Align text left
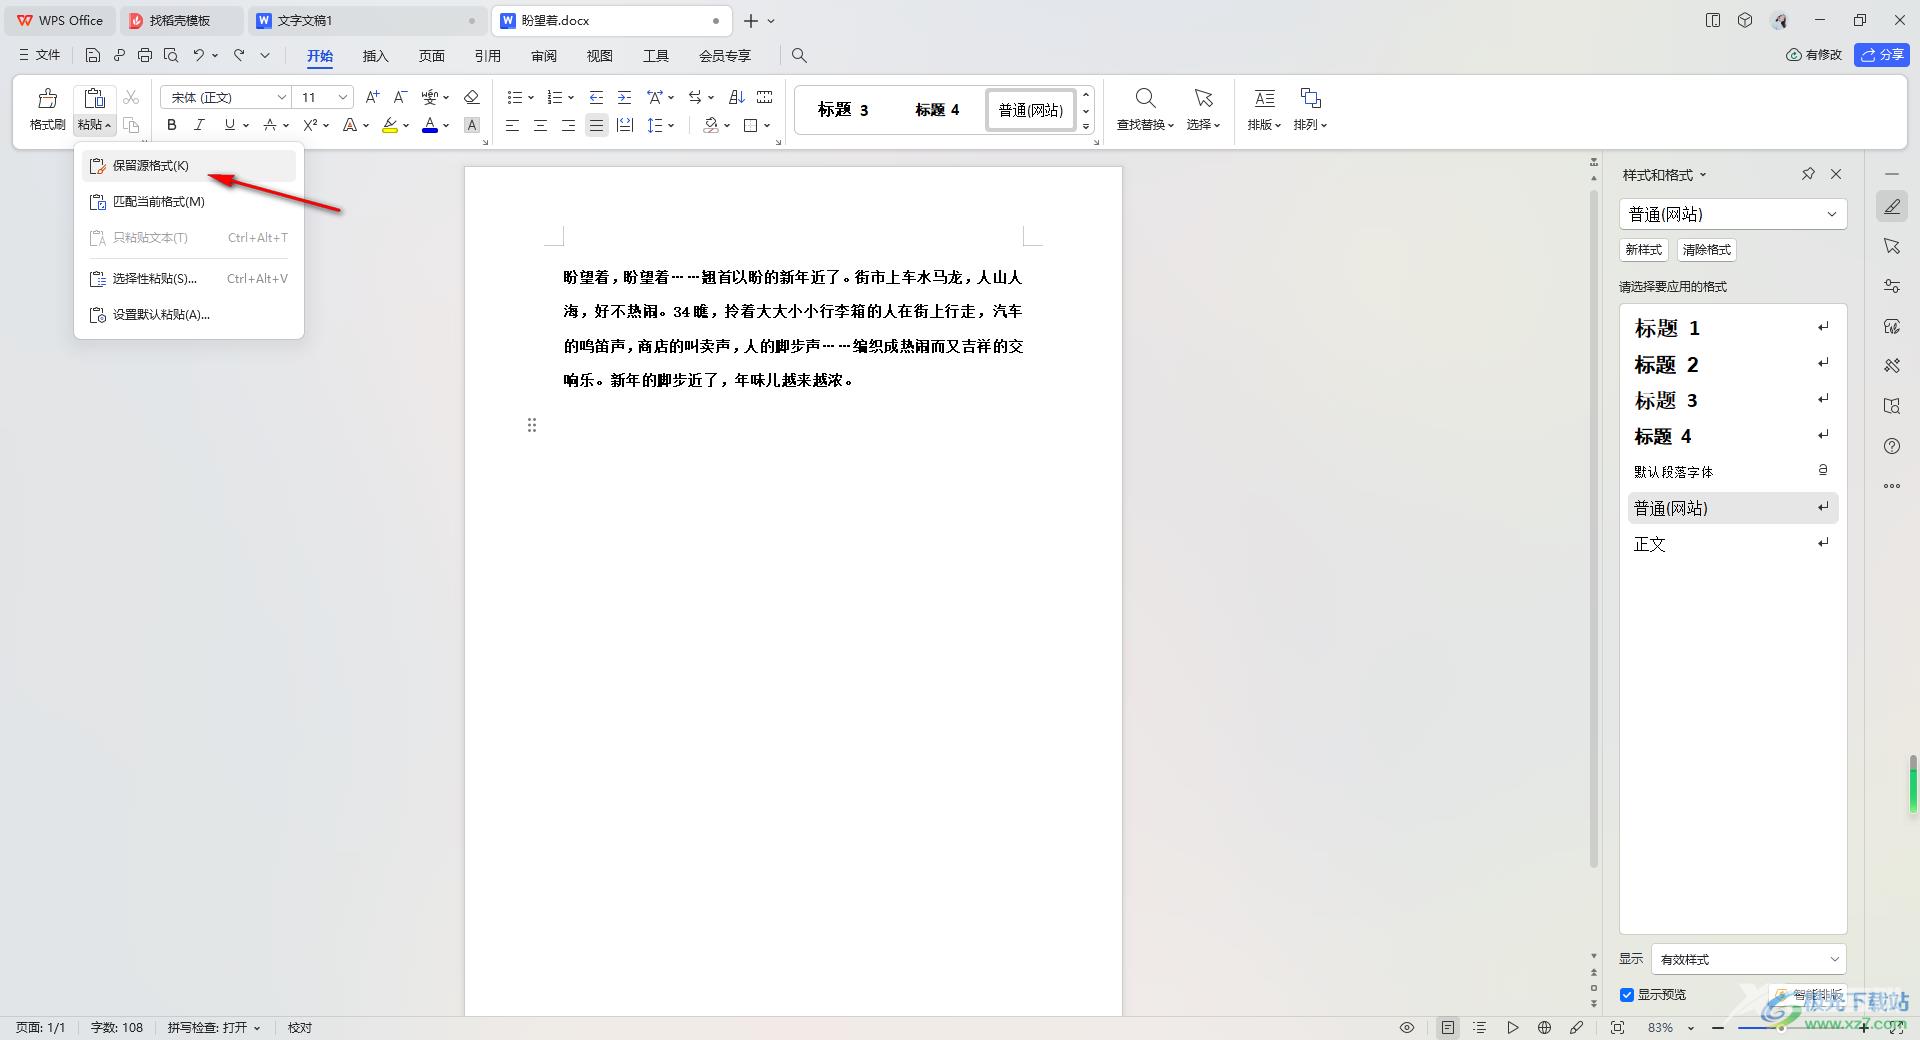Screen dimensions: 1920x1040 [512, 125]
